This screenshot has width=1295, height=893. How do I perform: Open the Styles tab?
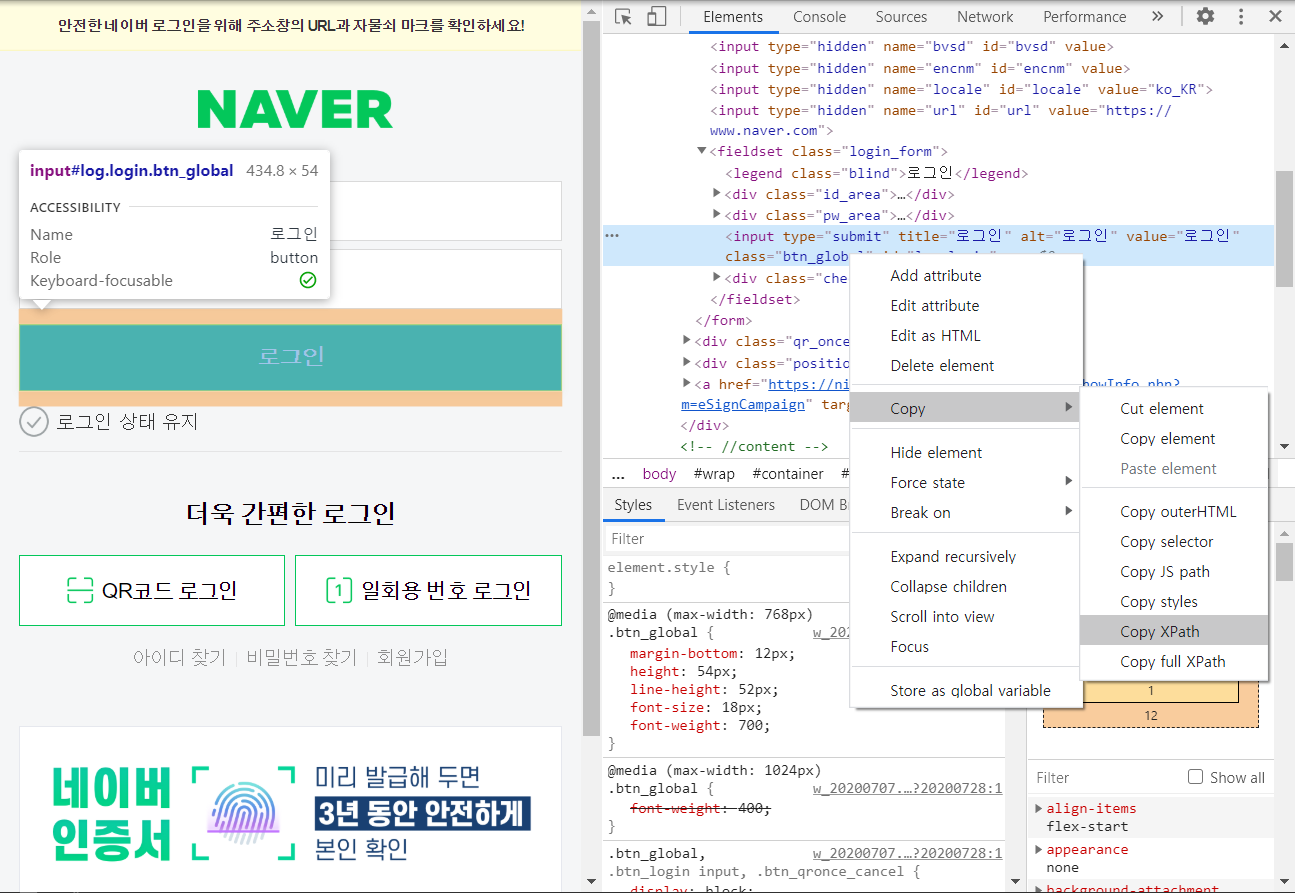[633, 505]
